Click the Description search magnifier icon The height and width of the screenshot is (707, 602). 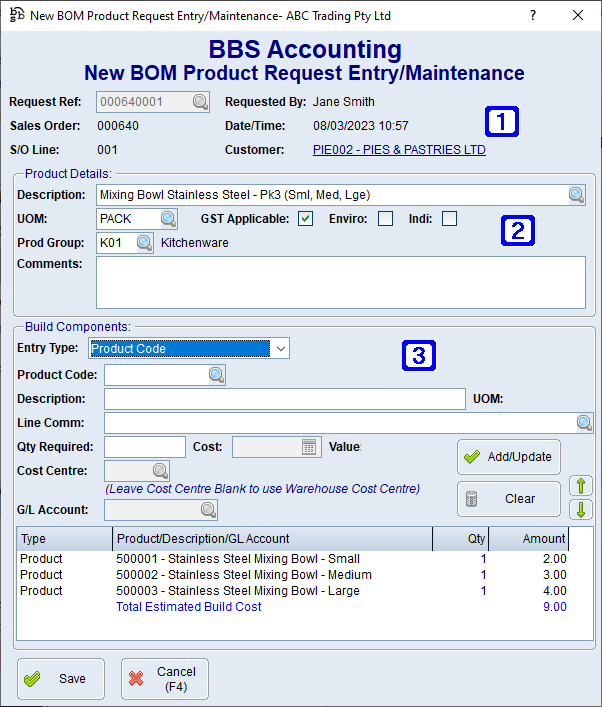coord(577,195)
